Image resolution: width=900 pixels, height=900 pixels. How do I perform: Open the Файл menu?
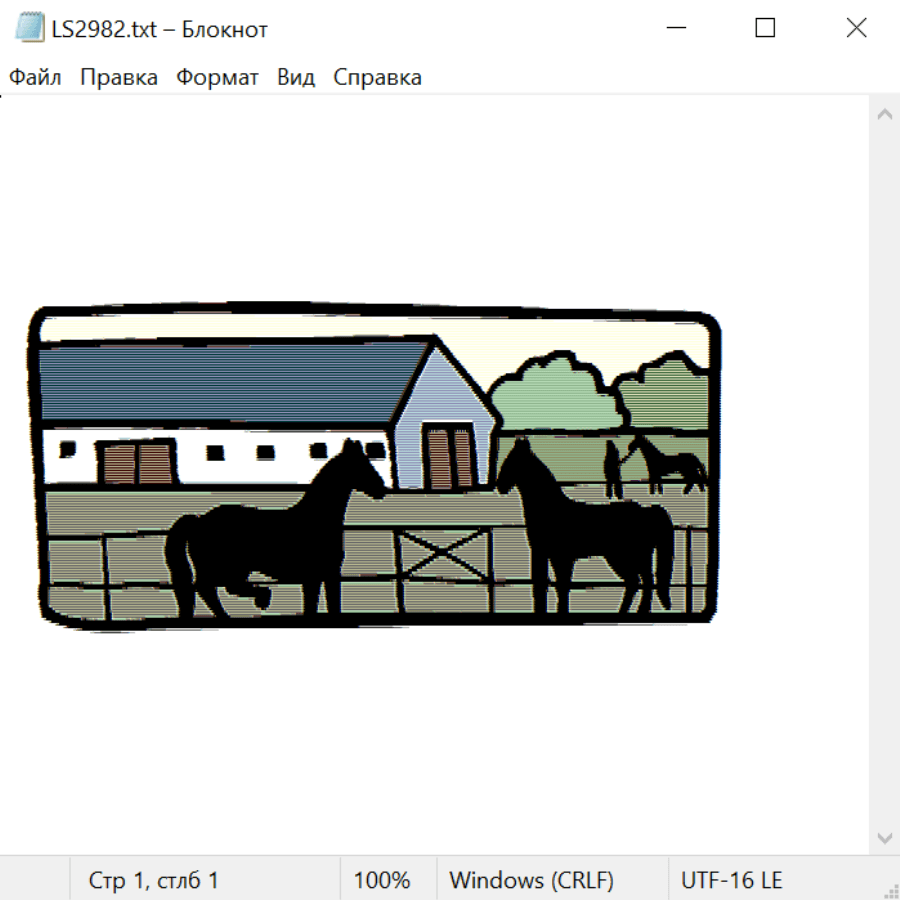[35, 77]
